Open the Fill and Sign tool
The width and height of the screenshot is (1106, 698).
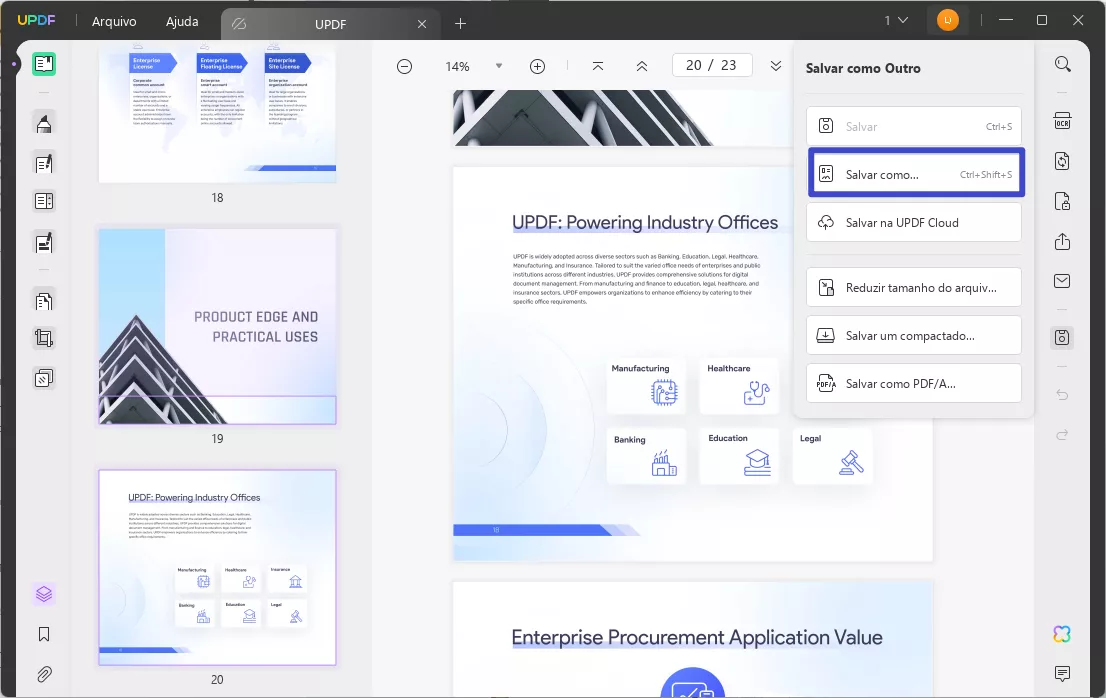(44, 243)
